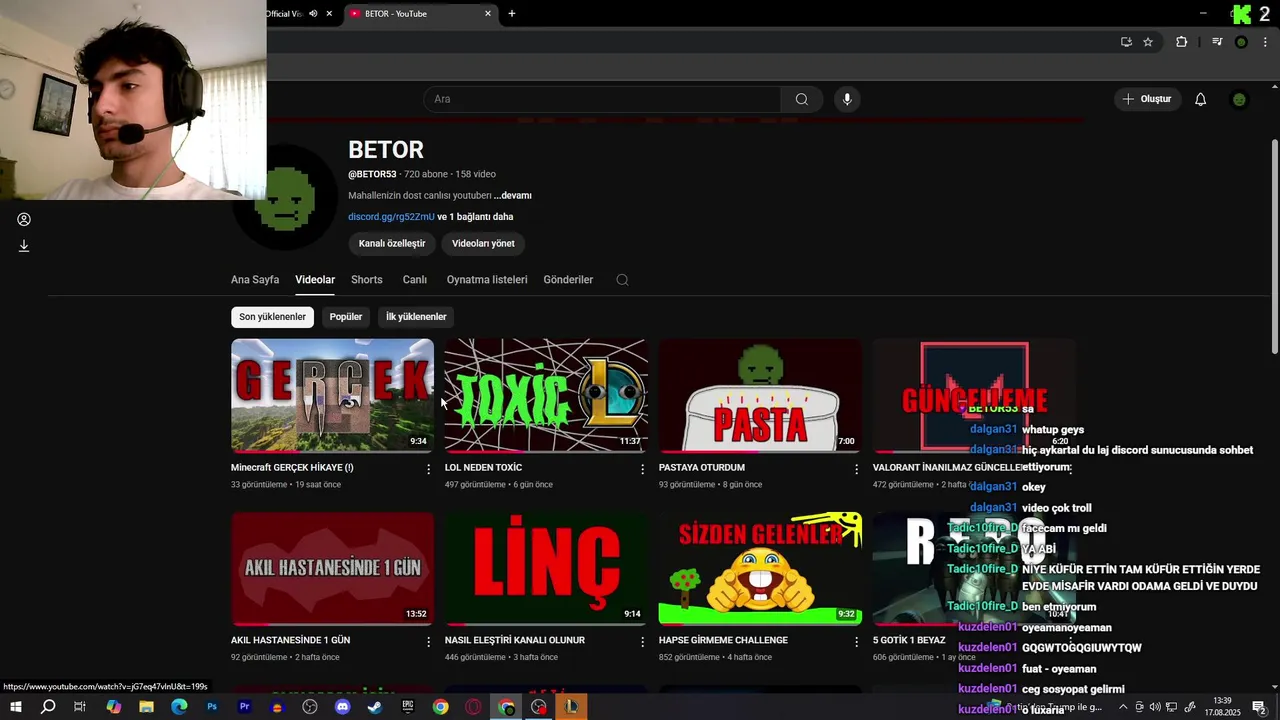
Task: Expand channel description via ...devamı
Action: [x=512, y=195]
